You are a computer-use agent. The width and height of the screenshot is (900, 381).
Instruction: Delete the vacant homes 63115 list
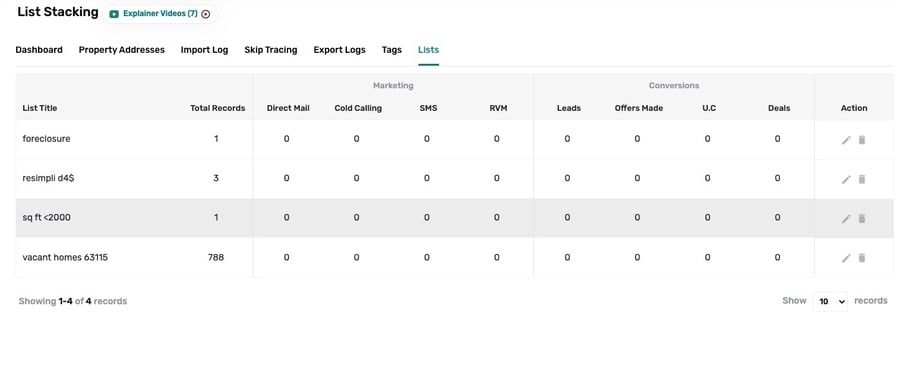point(862,258)
